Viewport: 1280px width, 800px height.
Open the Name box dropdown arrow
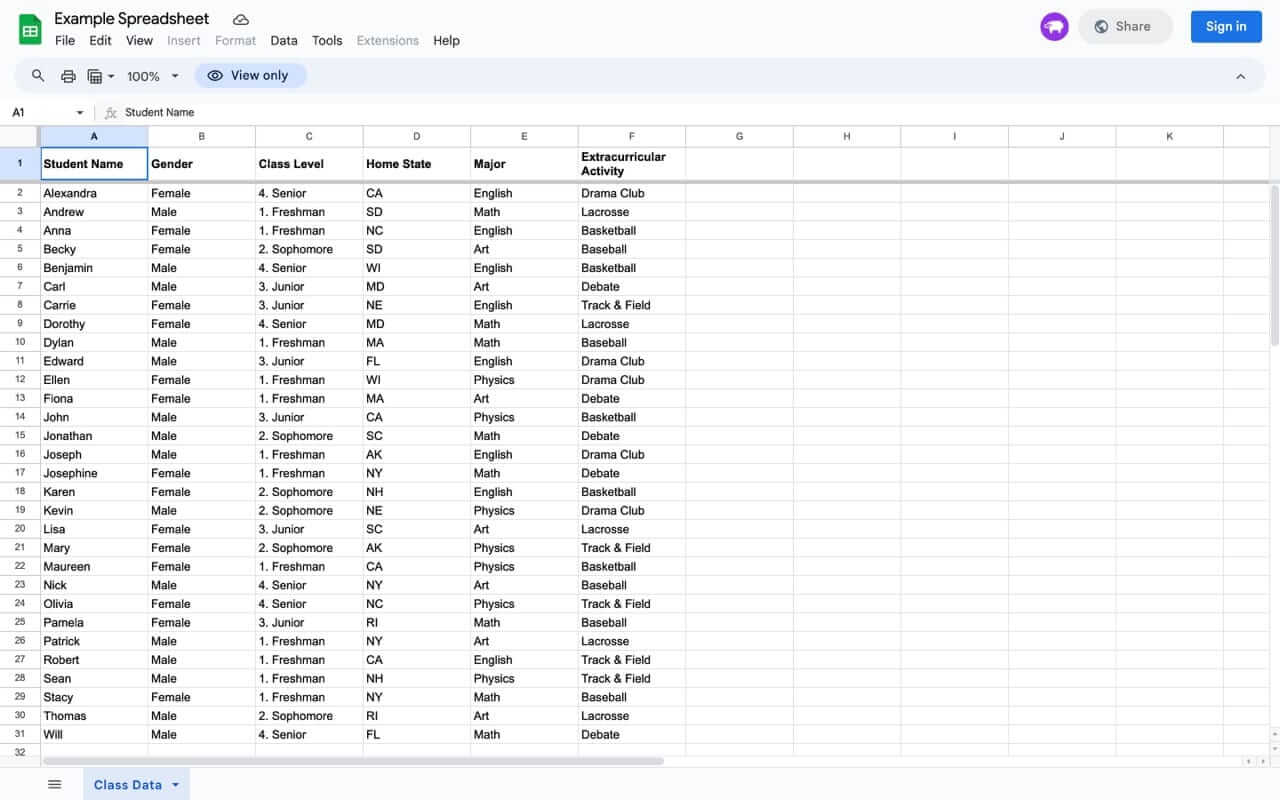click(80, 113)
